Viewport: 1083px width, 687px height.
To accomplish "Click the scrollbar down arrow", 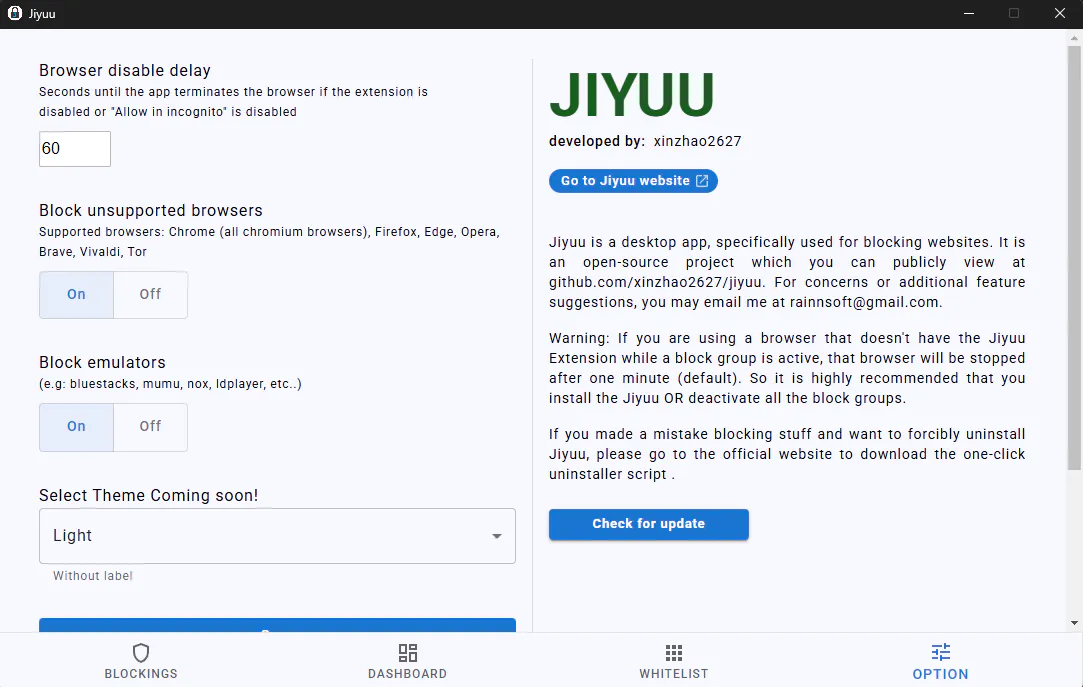I will (x=1074, y=623).
